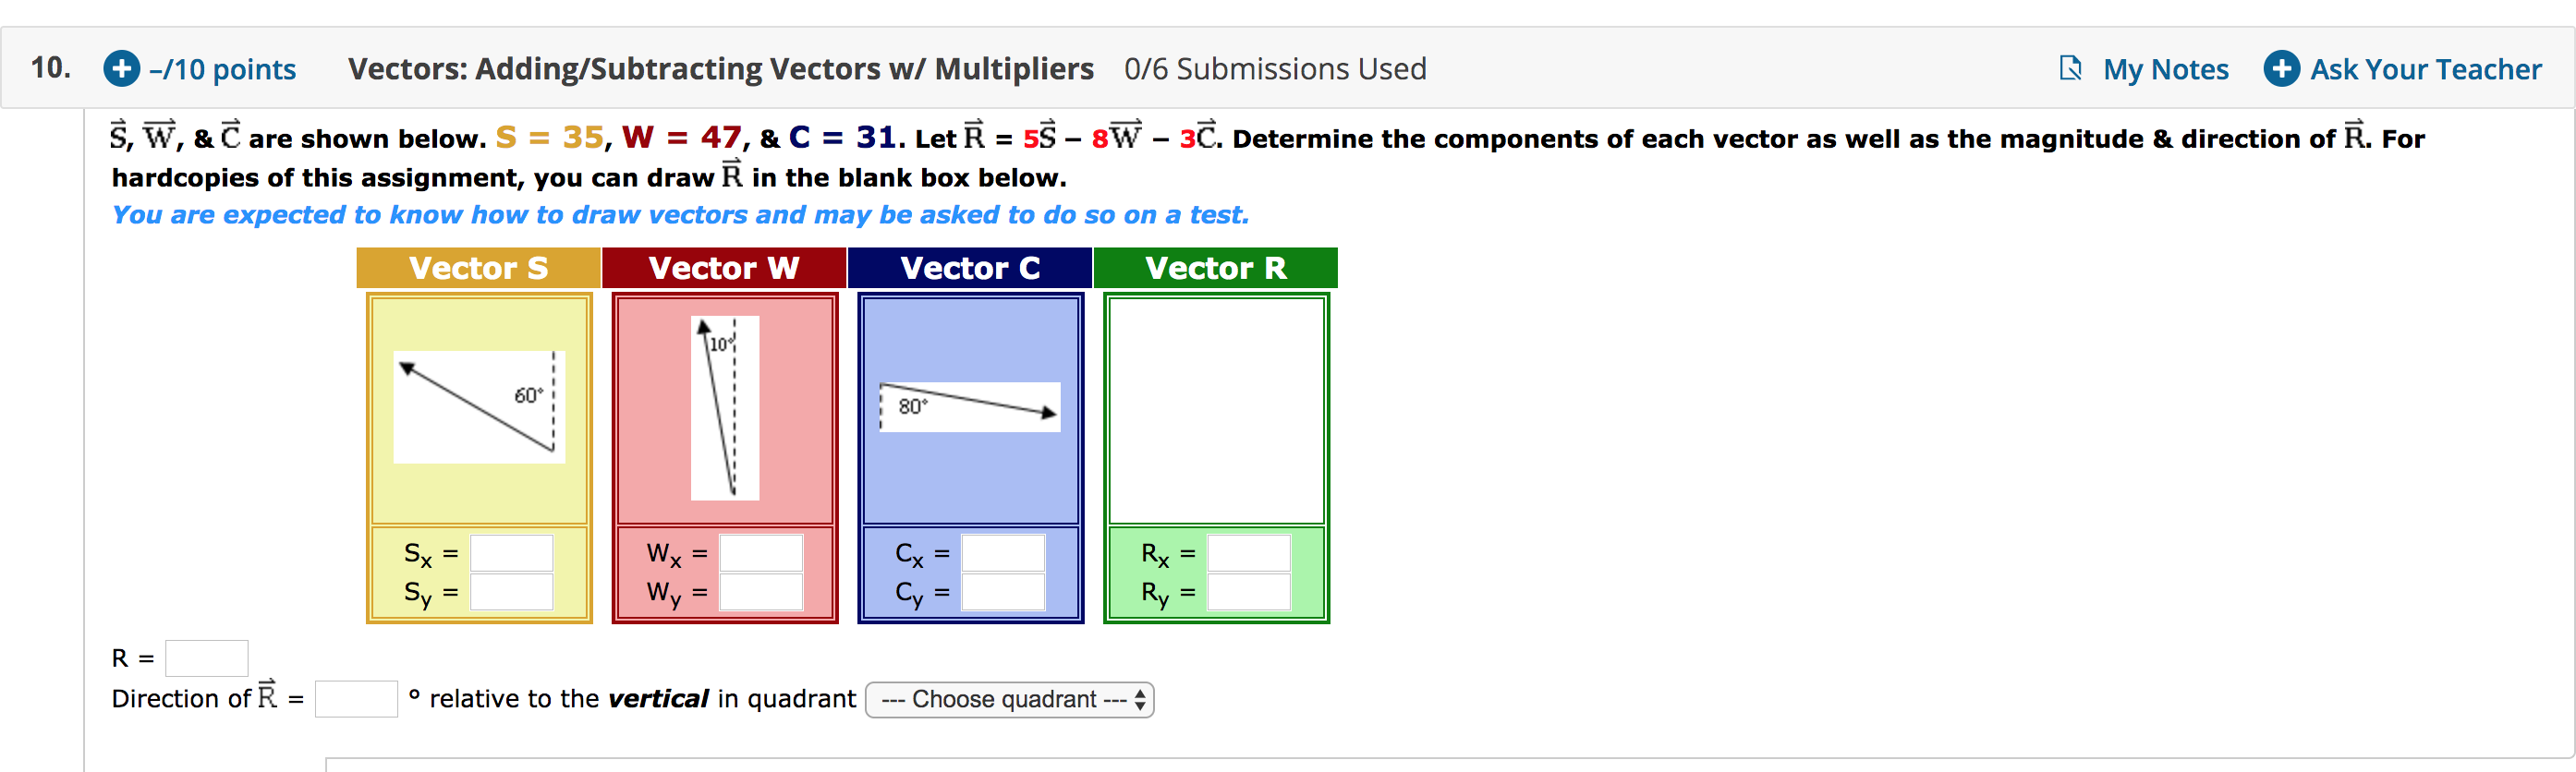Click the Vector W diagram thumbnail
This screenshot has width=2576, height=772.
coord(724,410)
